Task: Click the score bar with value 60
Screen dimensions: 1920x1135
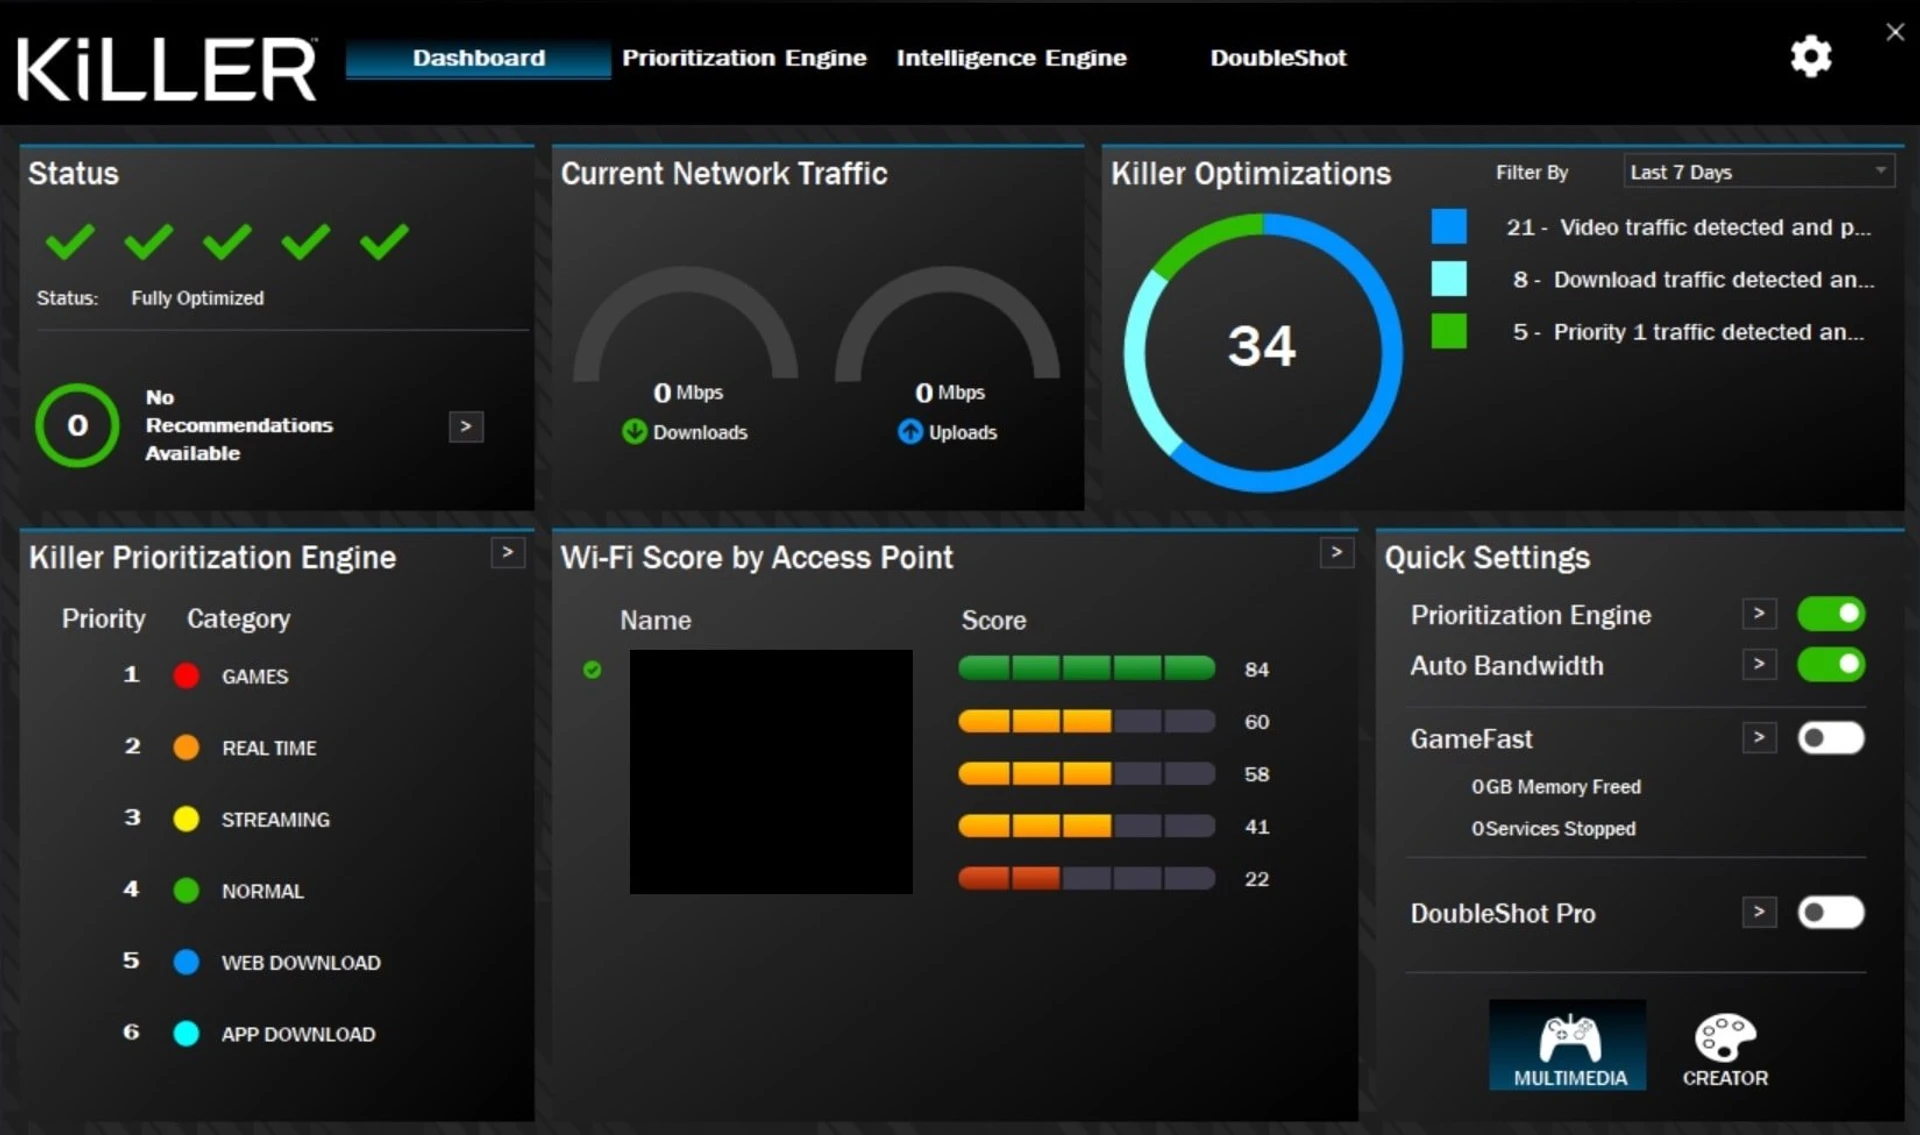Action: tap(1086, 721)
